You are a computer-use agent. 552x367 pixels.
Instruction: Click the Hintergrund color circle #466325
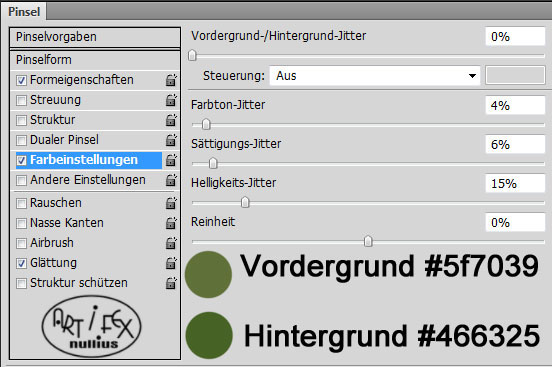209,335
